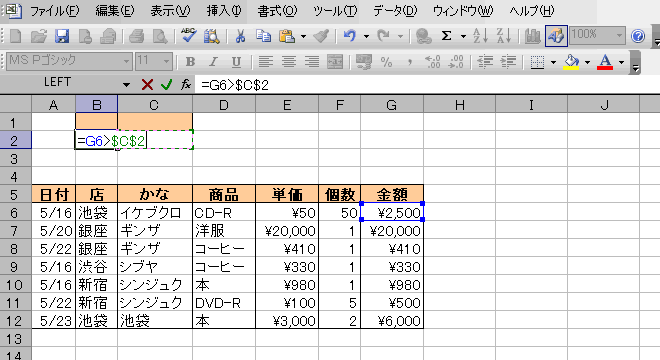
Task: Click the Insert Hyperlink globe icon
Action: (423, 36)
